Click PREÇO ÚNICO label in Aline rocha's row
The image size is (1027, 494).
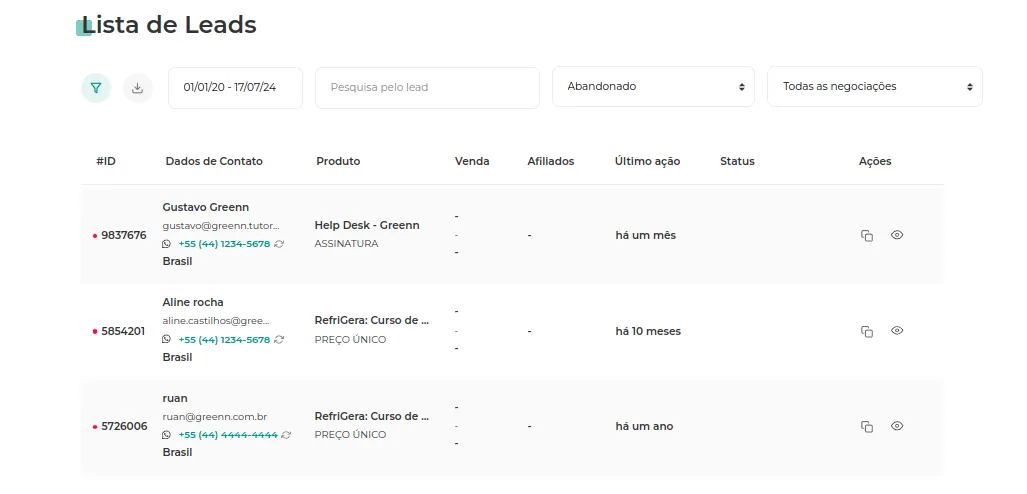[350, 339]
